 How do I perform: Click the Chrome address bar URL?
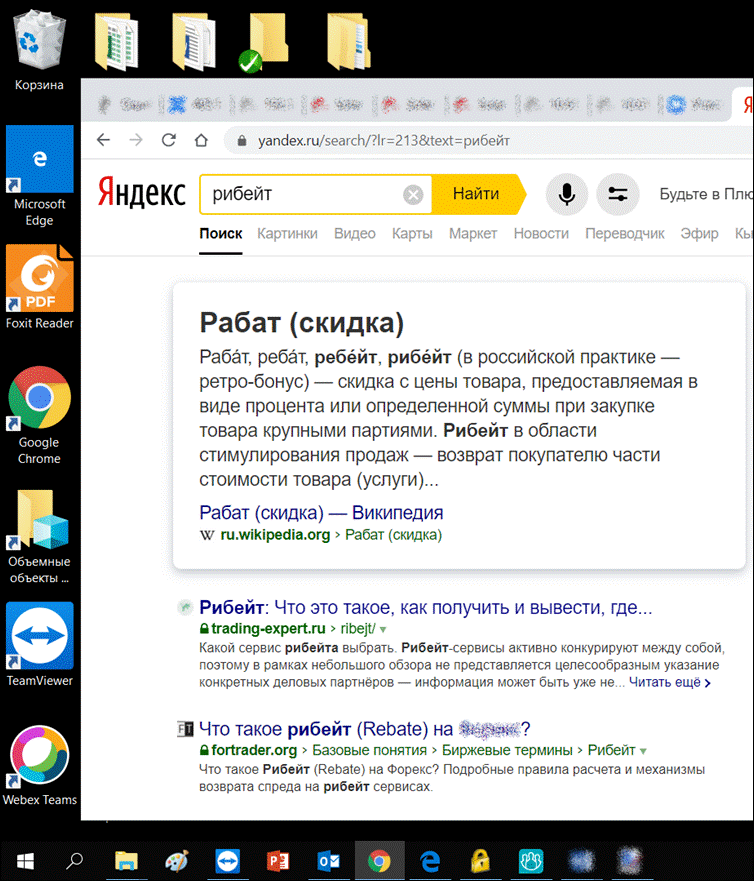[x=384, y=140]
